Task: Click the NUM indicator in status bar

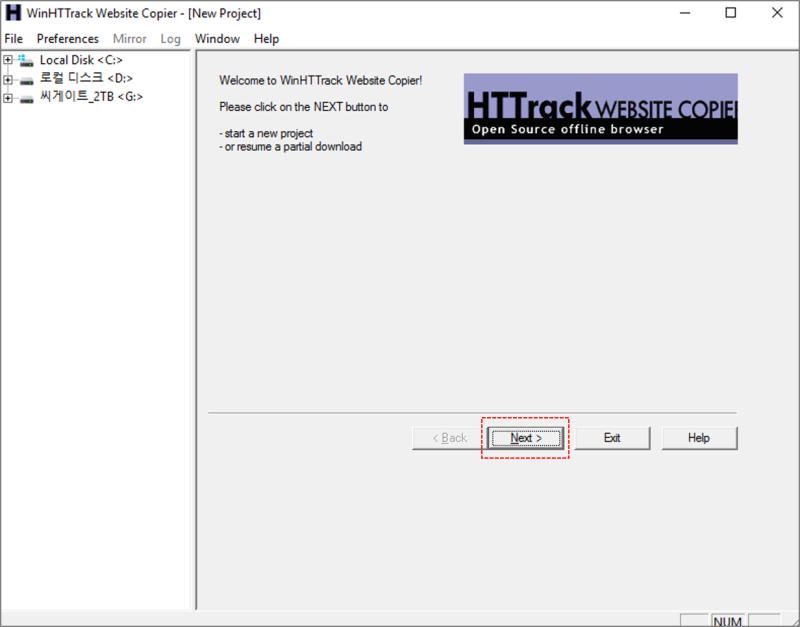Action: coord(728,621)
